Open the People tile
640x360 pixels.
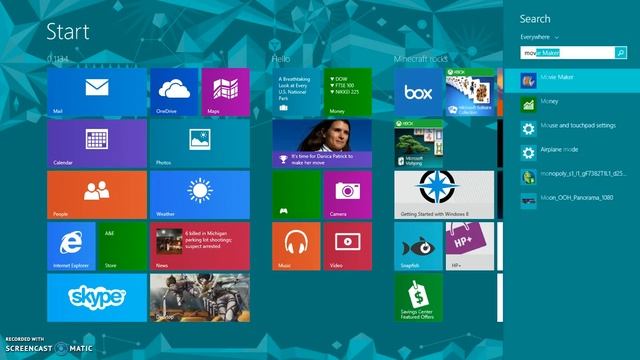click(97, 195)
